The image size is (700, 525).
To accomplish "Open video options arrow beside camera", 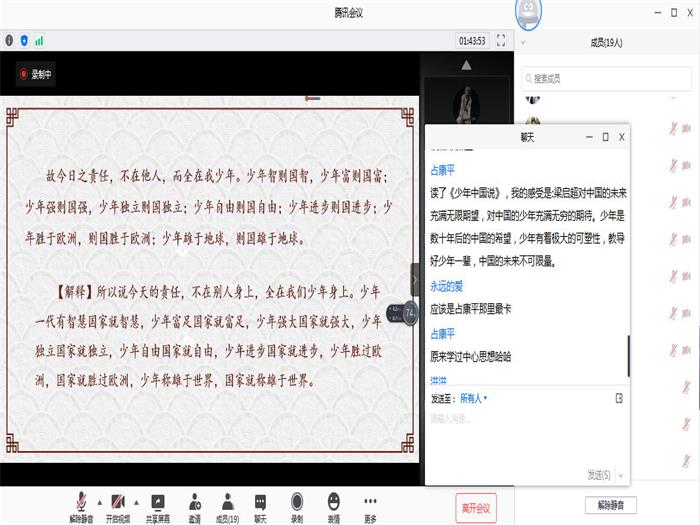I will click(136, 503).
